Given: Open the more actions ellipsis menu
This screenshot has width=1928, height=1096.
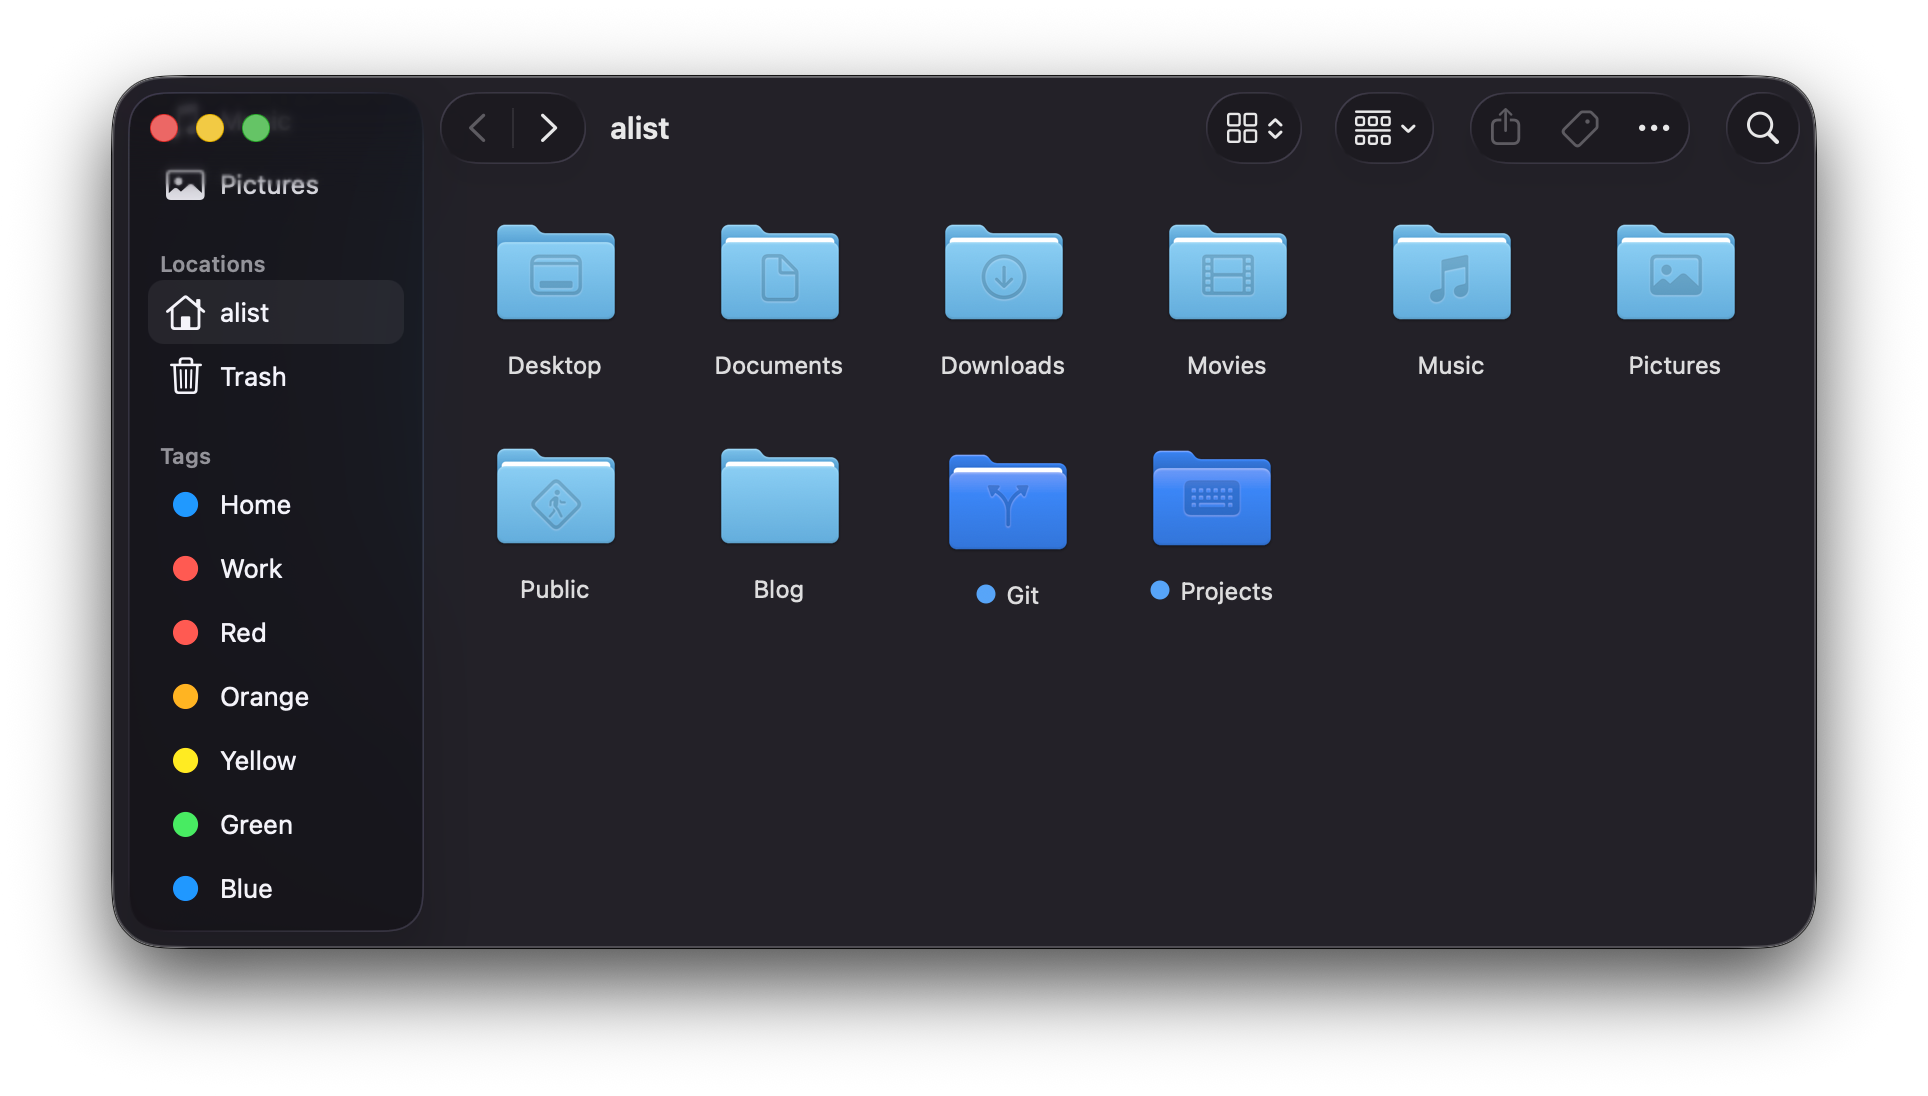Looking at the screenshot, I should pos(1653,128).
